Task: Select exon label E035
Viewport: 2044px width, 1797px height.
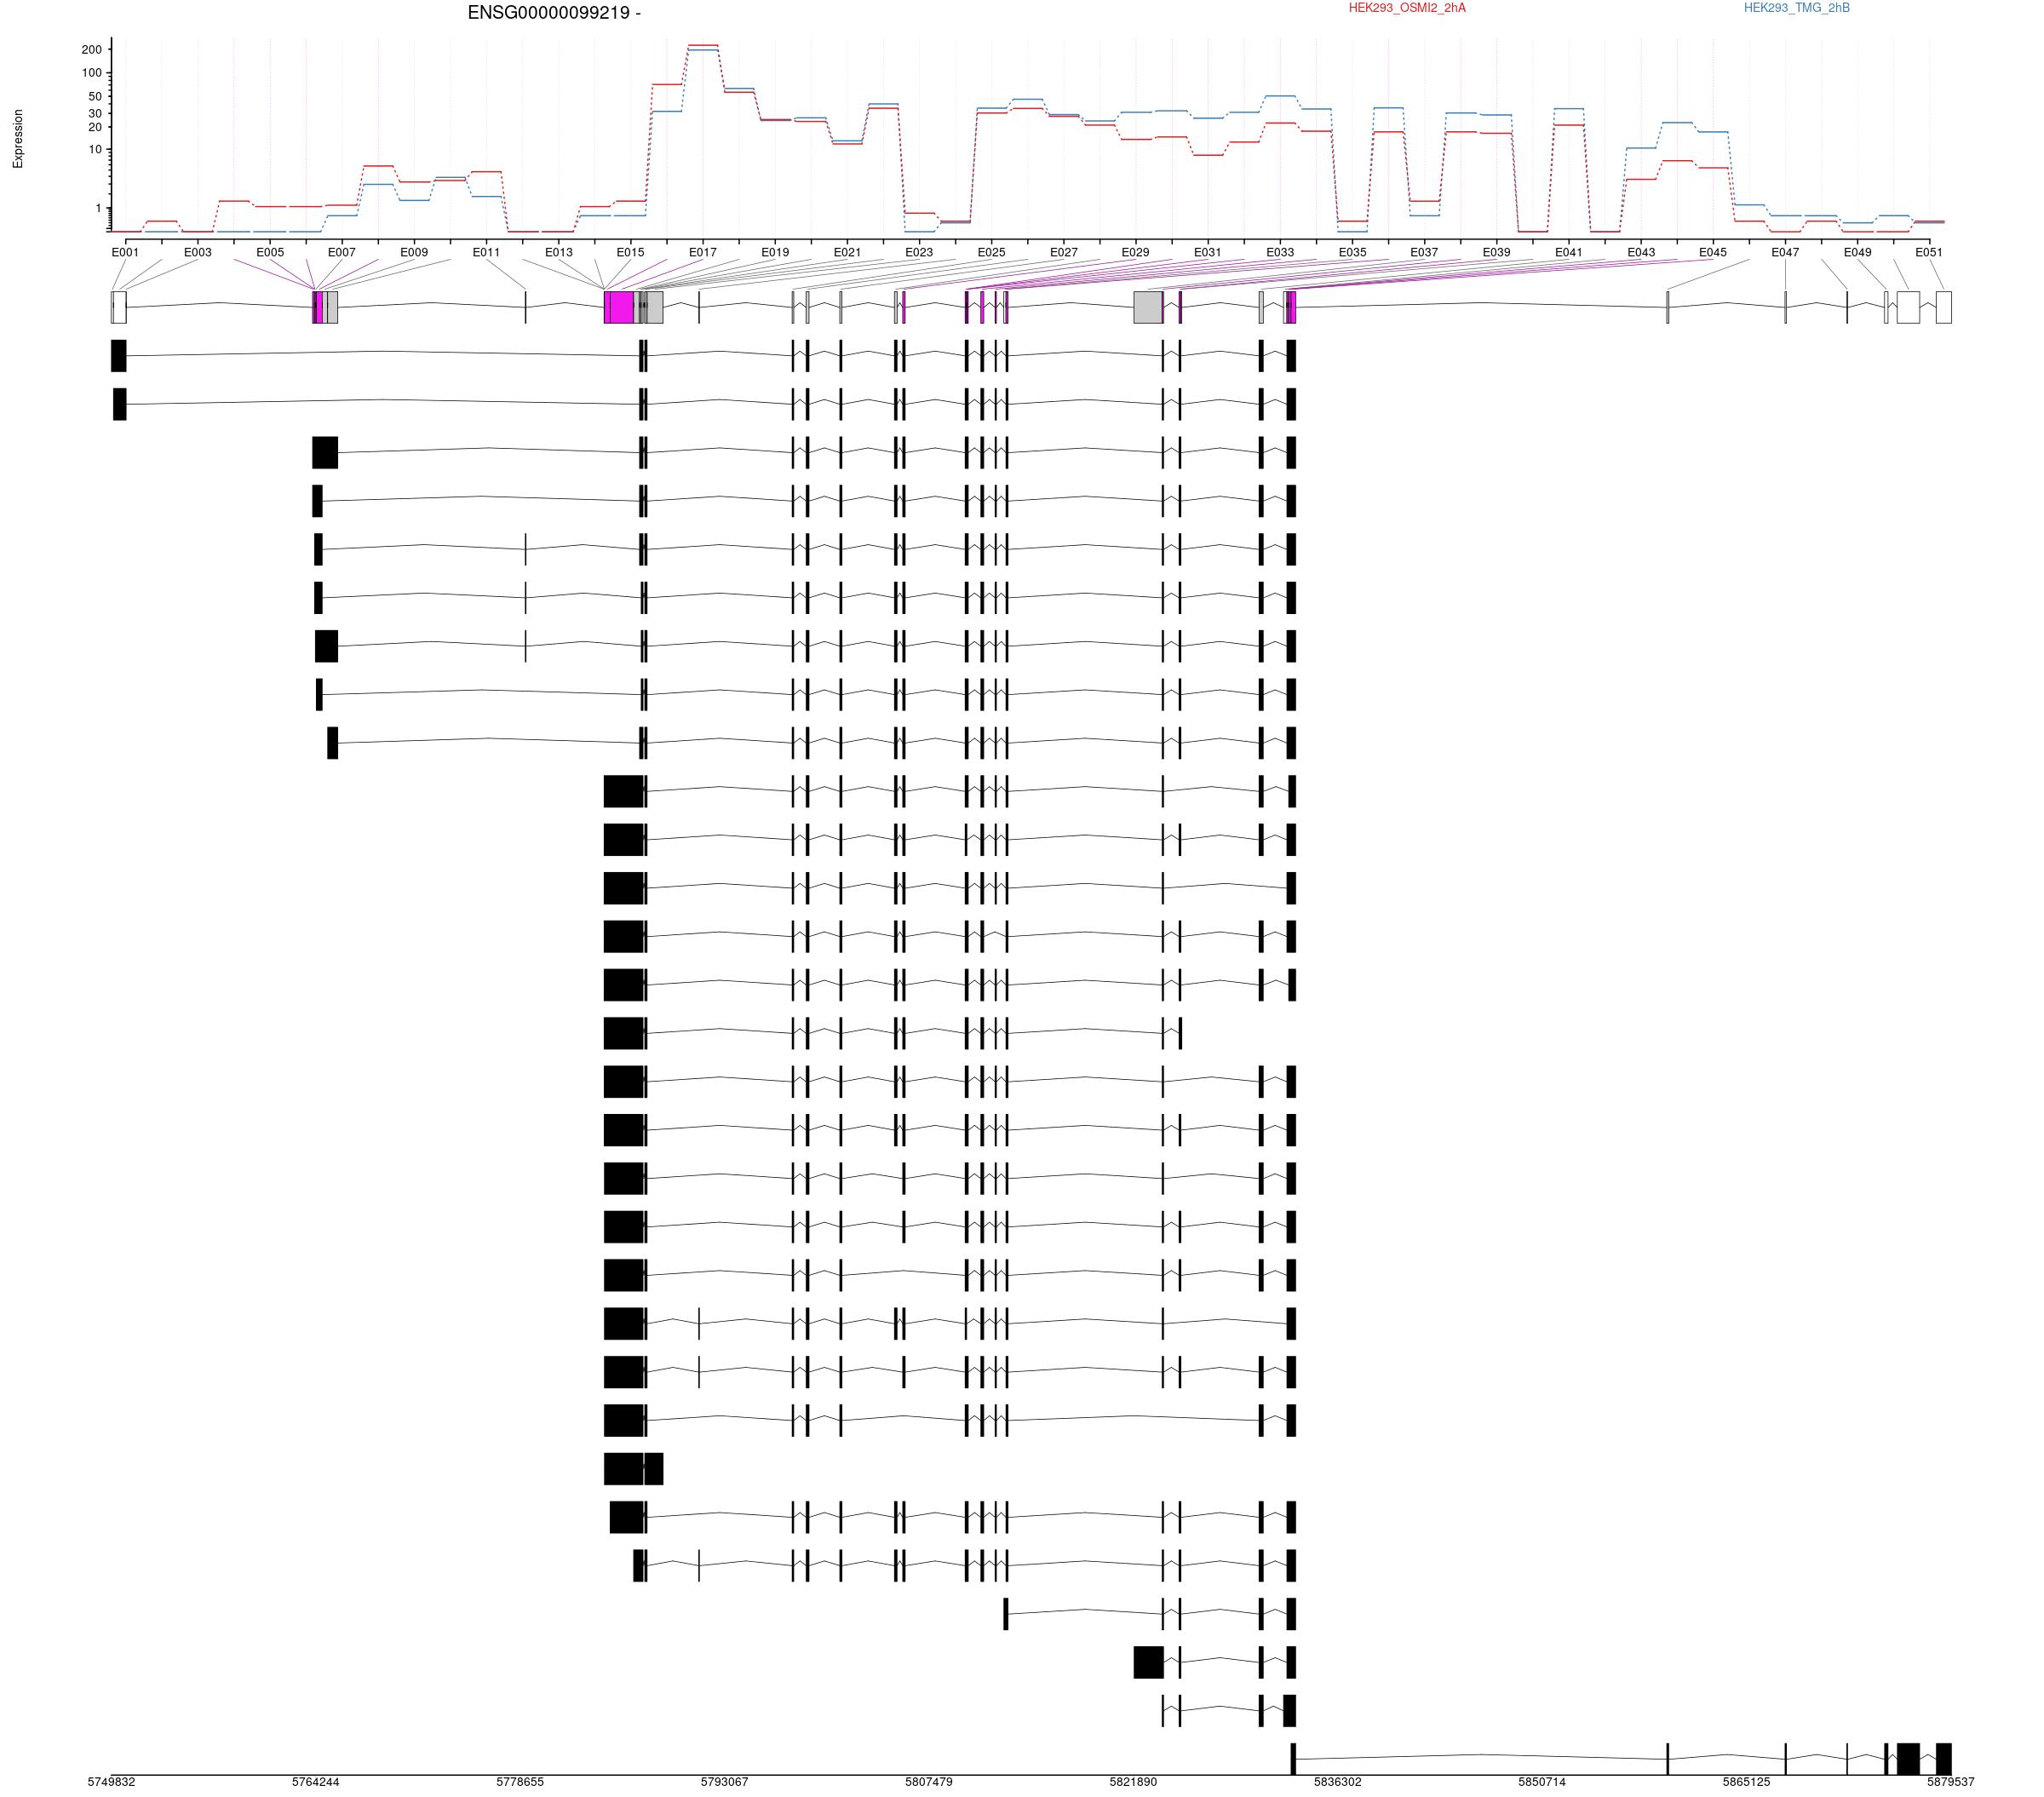Action: coord(1352,253)
